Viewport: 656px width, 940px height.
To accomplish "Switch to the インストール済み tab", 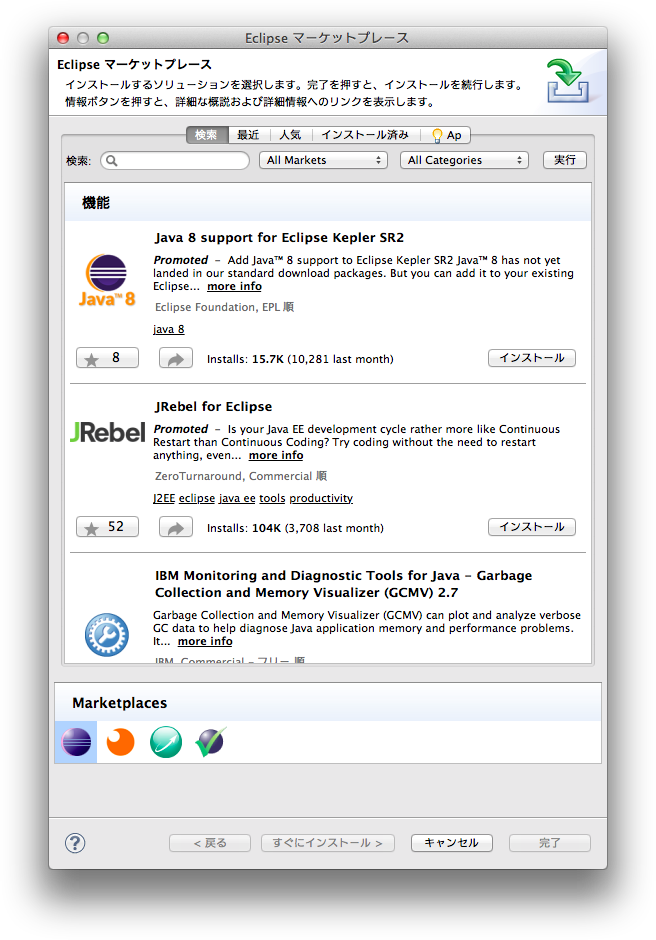I will [365, 135].
